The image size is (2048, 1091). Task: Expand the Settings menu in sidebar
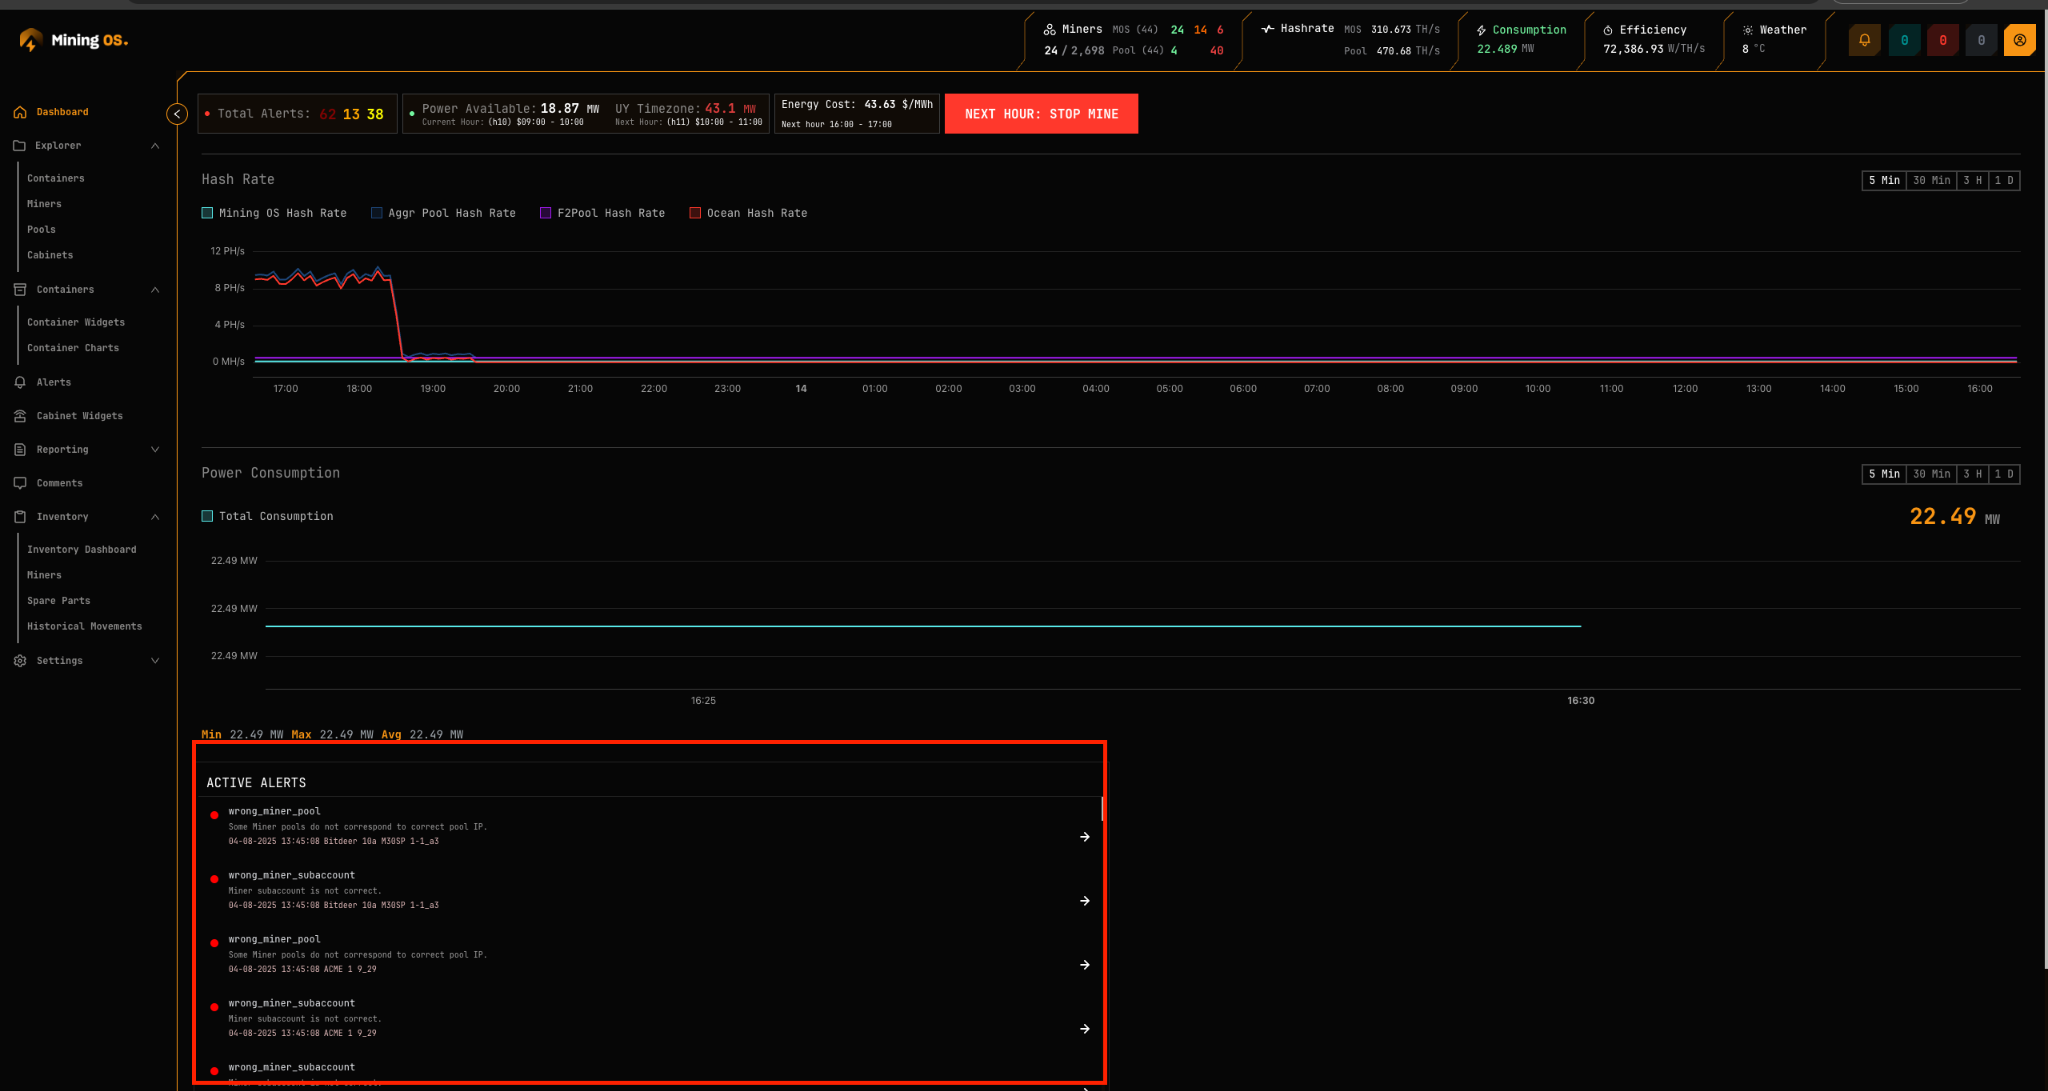[155, 660]
